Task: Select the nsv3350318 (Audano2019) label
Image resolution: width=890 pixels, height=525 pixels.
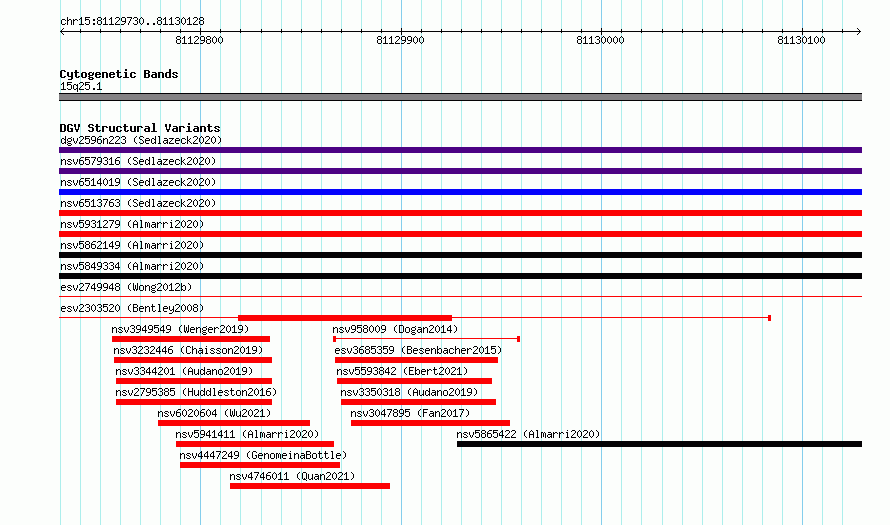Action: pos(409,392)
